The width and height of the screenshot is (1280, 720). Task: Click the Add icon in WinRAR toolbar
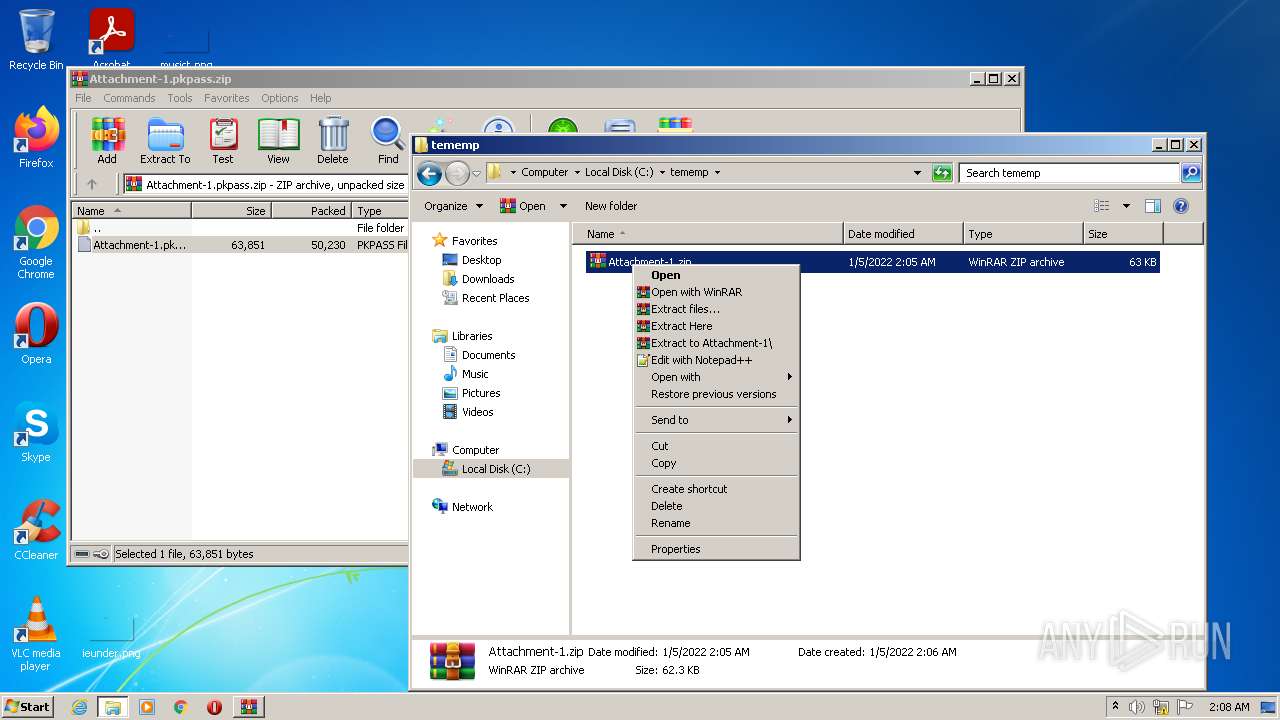coord(107,140)
